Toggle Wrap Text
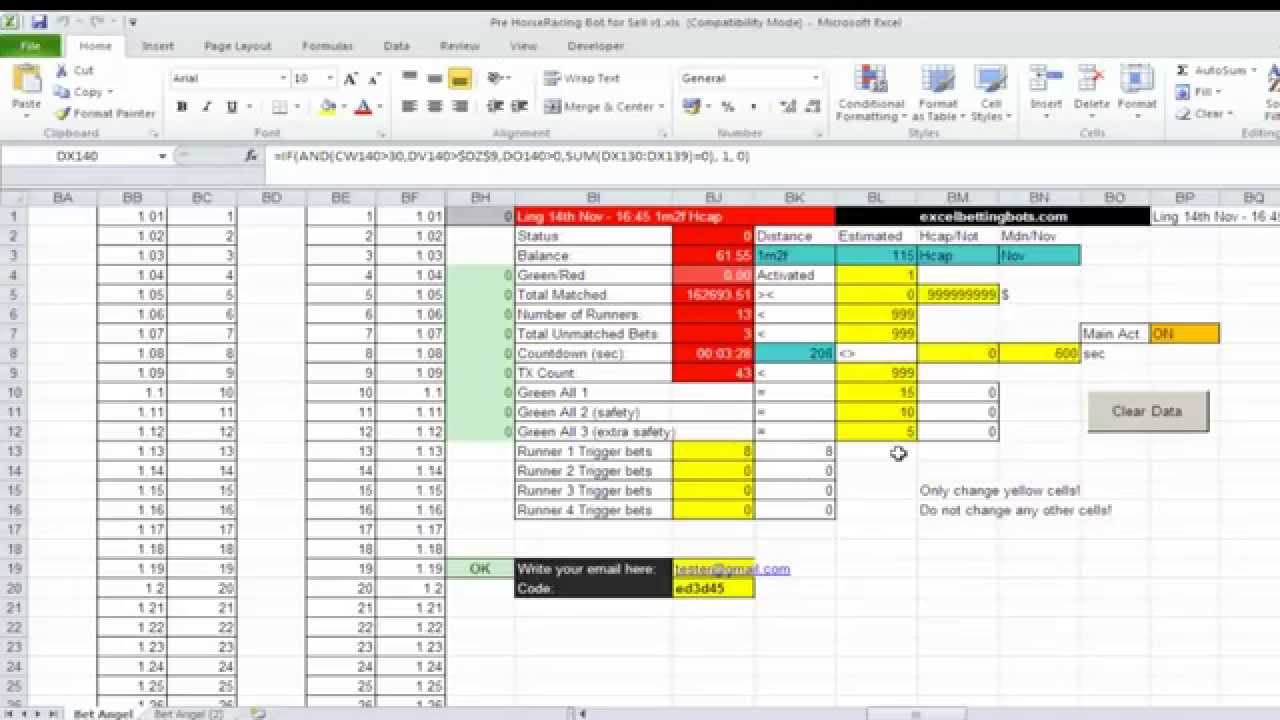Image resolution: width=1280 pixels, height=720 pixels. 583,78
